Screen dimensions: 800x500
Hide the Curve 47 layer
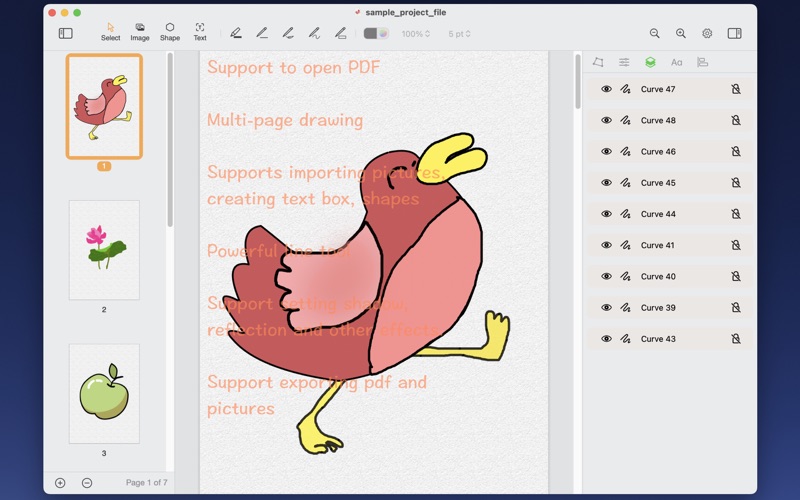coord(606,89)
